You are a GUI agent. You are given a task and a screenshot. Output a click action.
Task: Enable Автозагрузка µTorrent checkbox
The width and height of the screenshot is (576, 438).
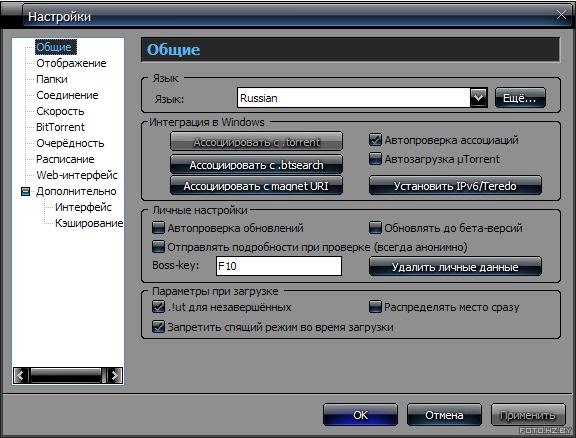(375, 159)
